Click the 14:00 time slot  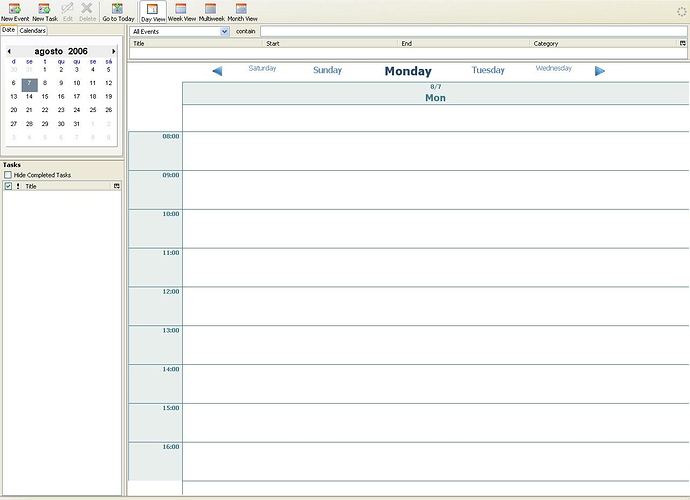[436, 384]
